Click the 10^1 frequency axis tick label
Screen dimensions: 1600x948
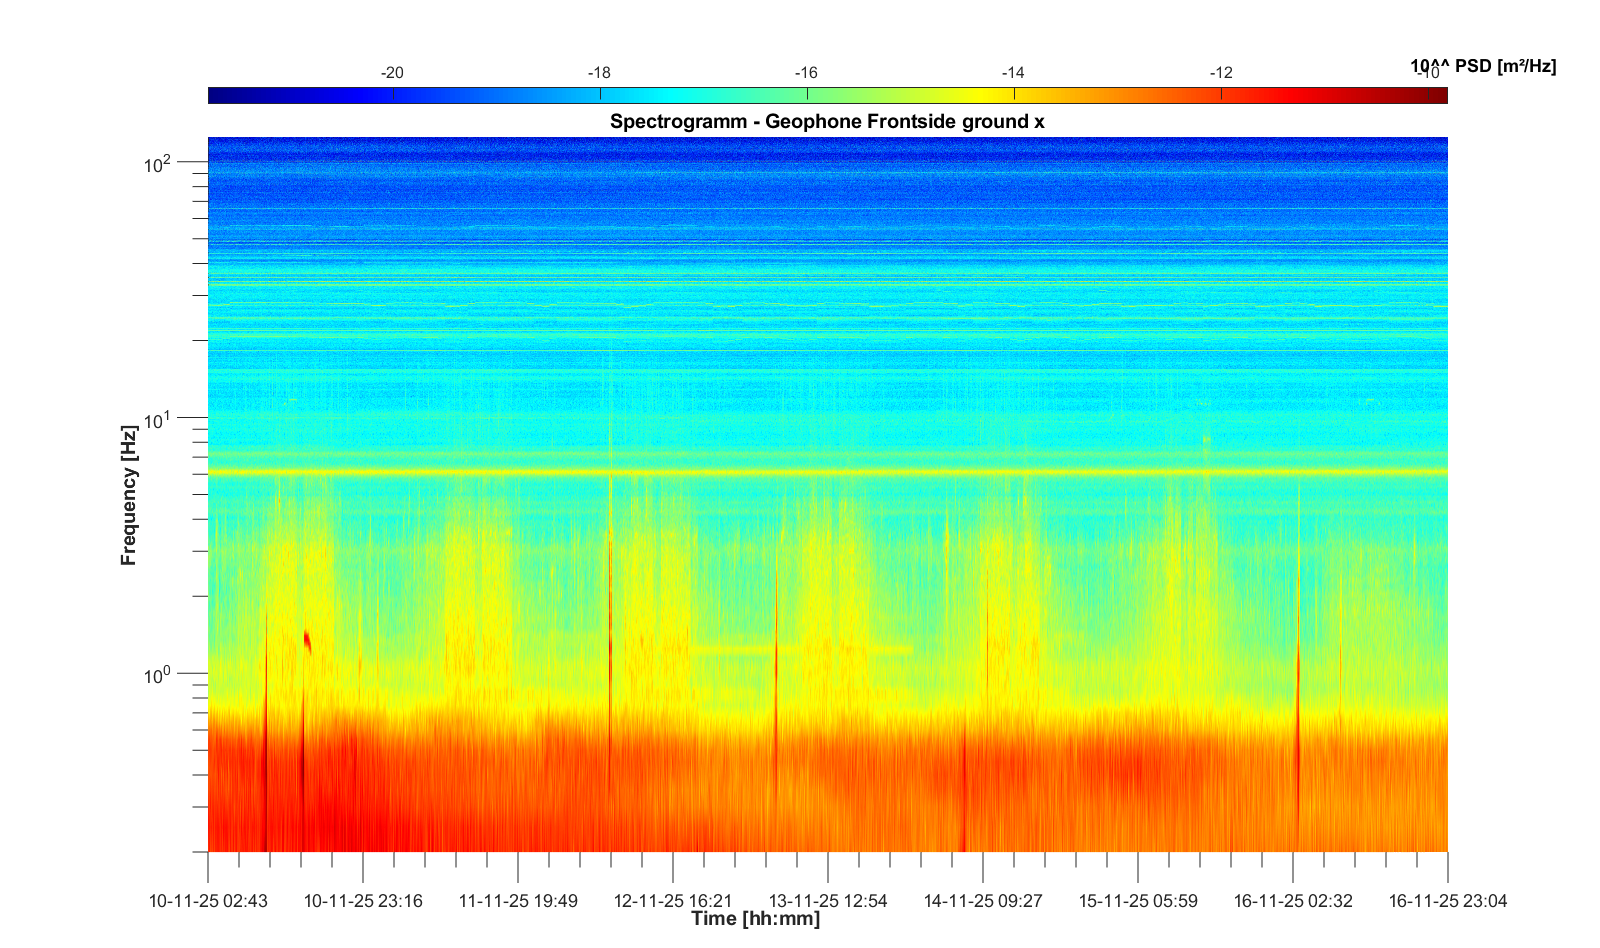pyautogui.click(x=158, y=420)
